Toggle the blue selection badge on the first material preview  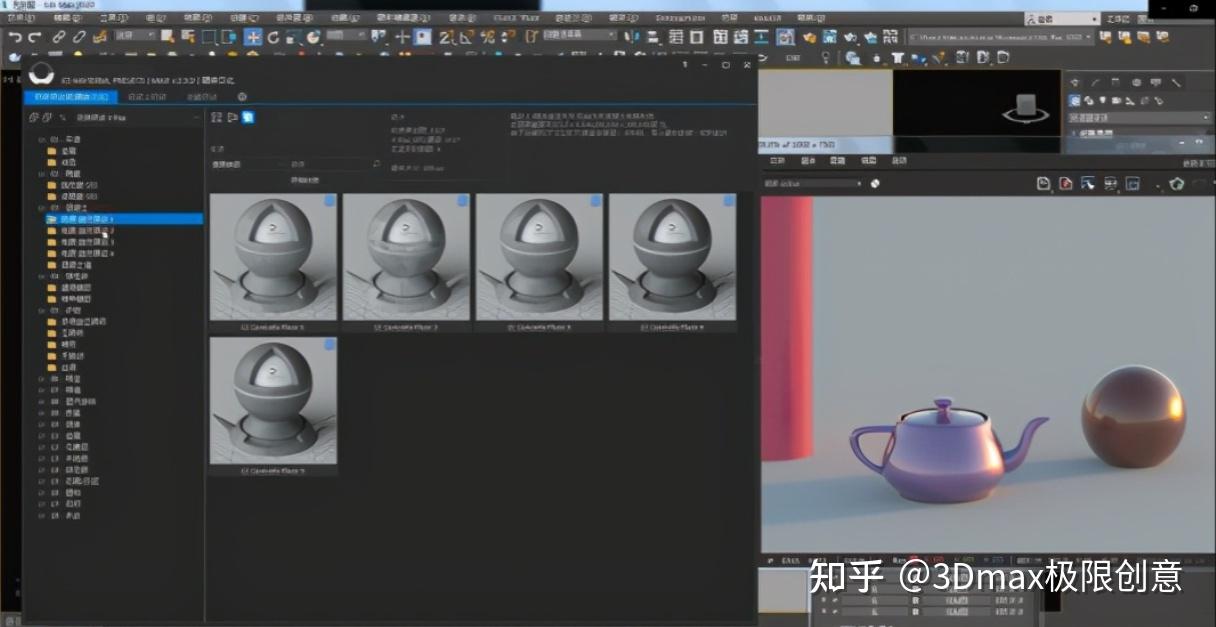point(329,200)
